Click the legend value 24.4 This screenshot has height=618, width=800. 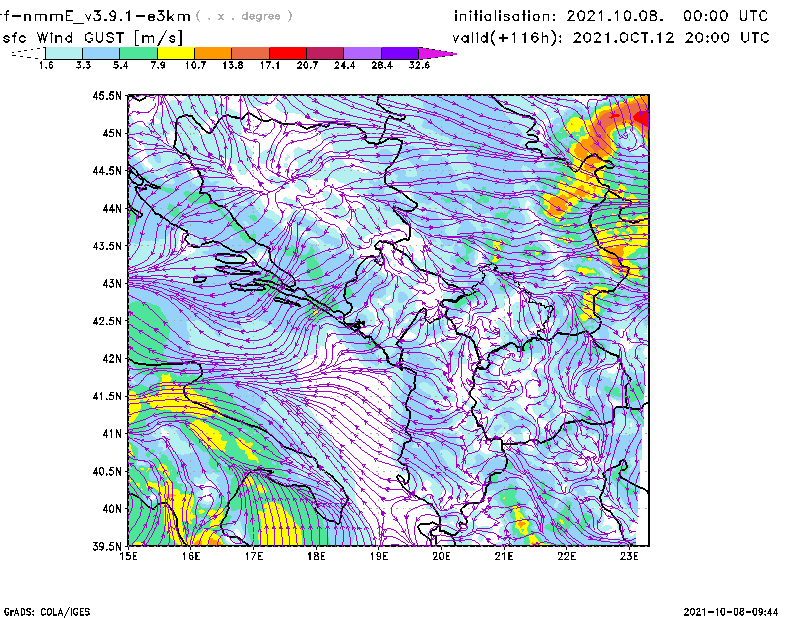point(344,65)
